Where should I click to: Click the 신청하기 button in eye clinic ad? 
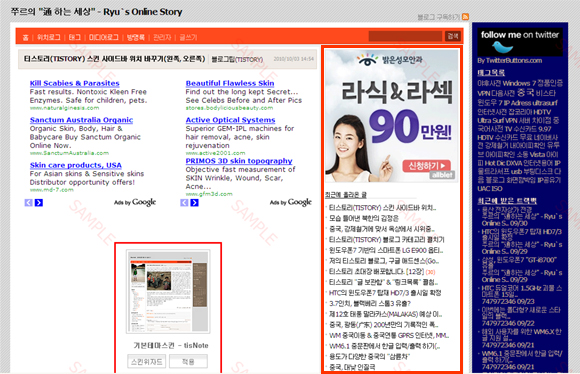coord(426,166)
